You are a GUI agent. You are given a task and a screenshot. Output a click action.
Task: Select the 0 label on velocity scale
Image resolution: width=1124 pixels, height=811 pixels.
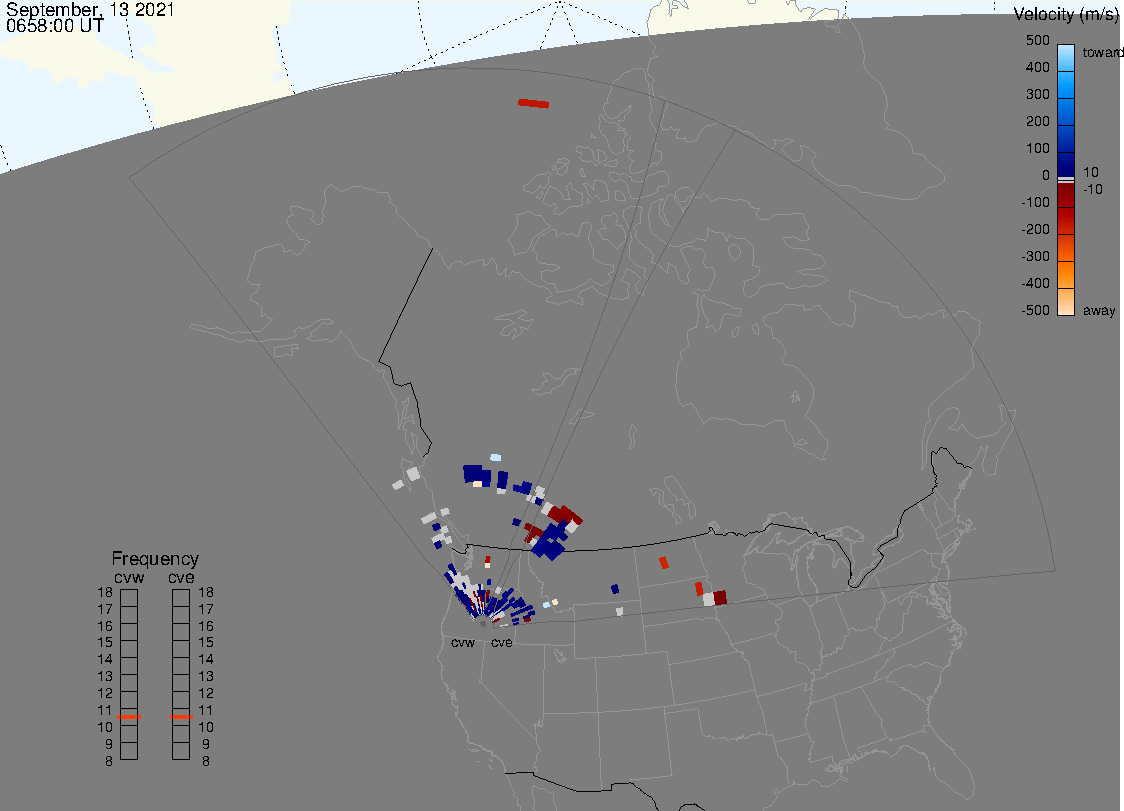[x=1046, y=176]
